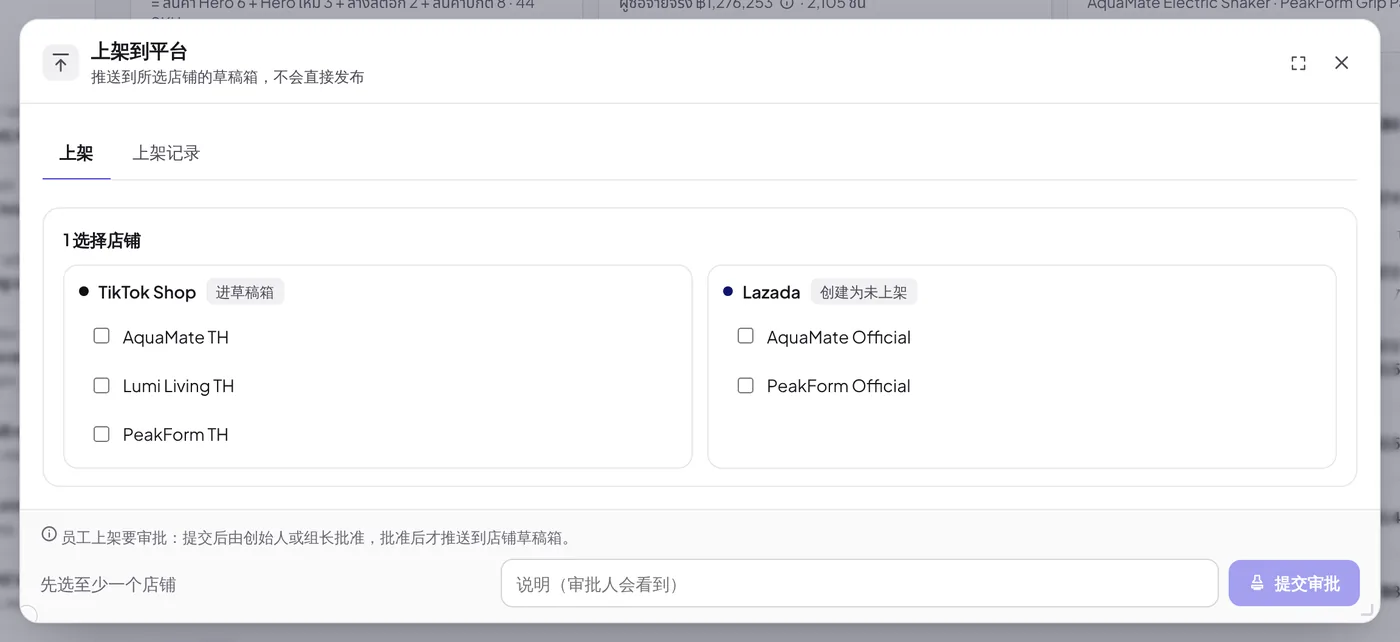Switch to the 上架 tab
The image size is (1400, 642).
point(76,153)
